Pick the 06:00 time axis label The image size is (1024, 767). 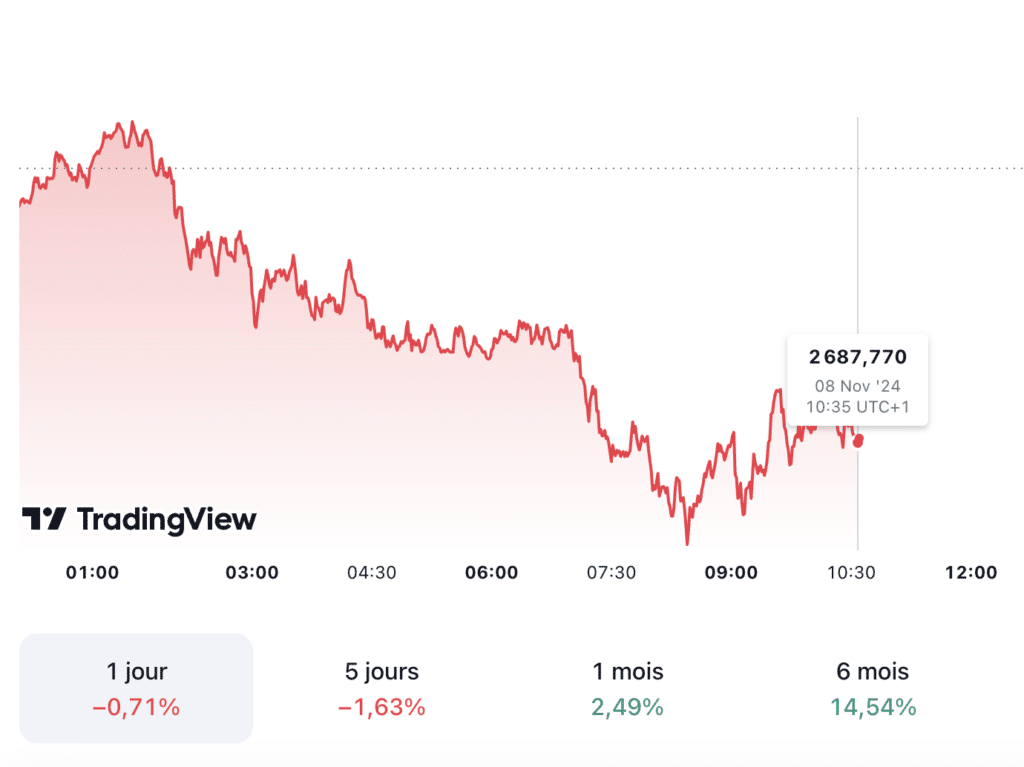click(x=492, y=573)
